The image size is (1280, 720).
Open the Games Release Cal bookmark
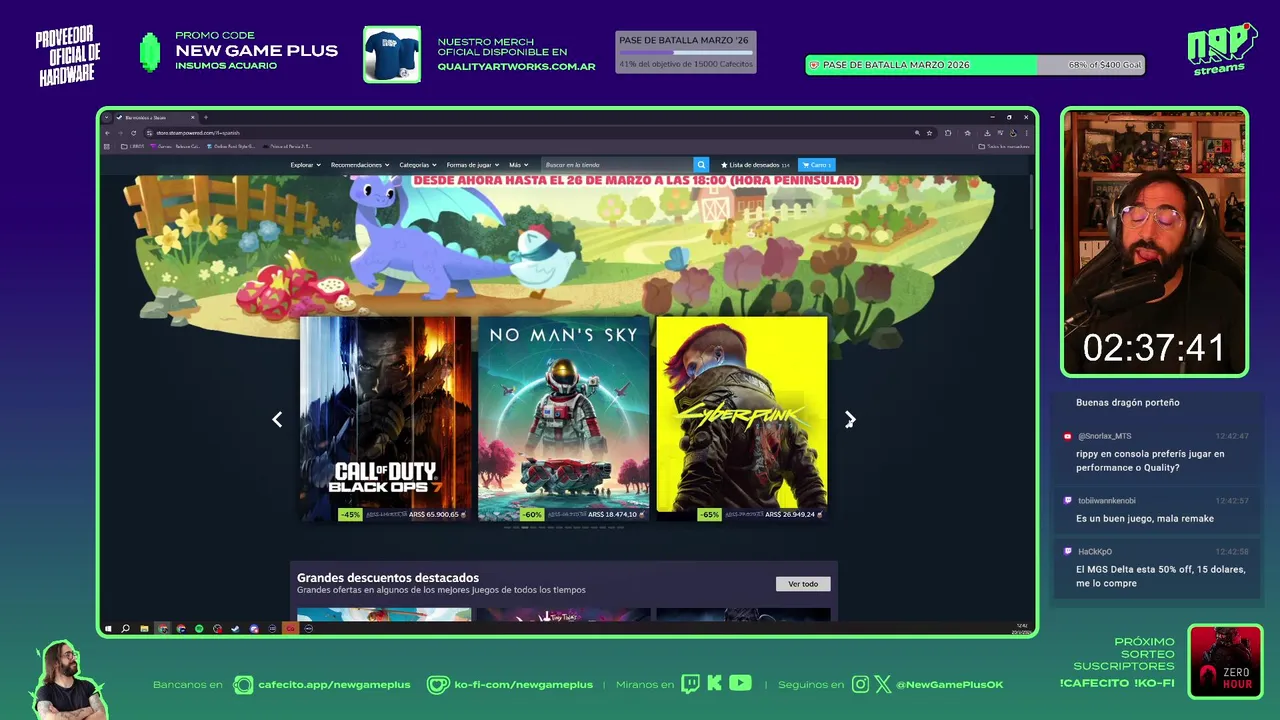pos(176,146)
